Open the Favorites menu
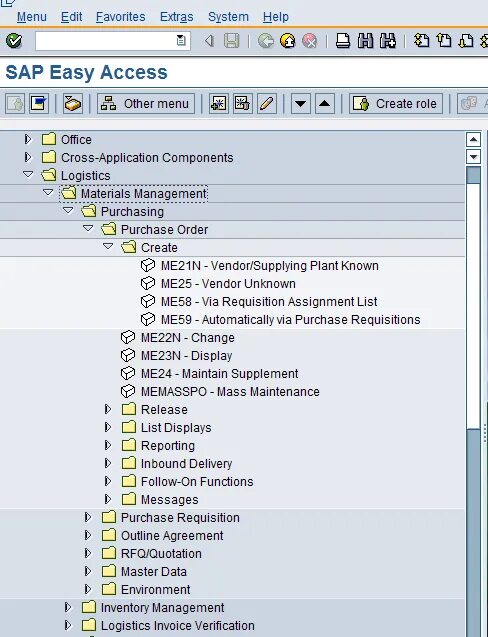 120,17
